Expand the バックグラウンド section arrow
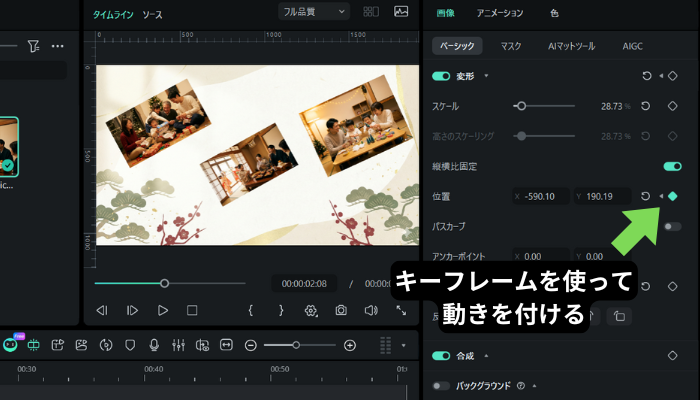Screen dimensions: 700x400 (534, 386)
